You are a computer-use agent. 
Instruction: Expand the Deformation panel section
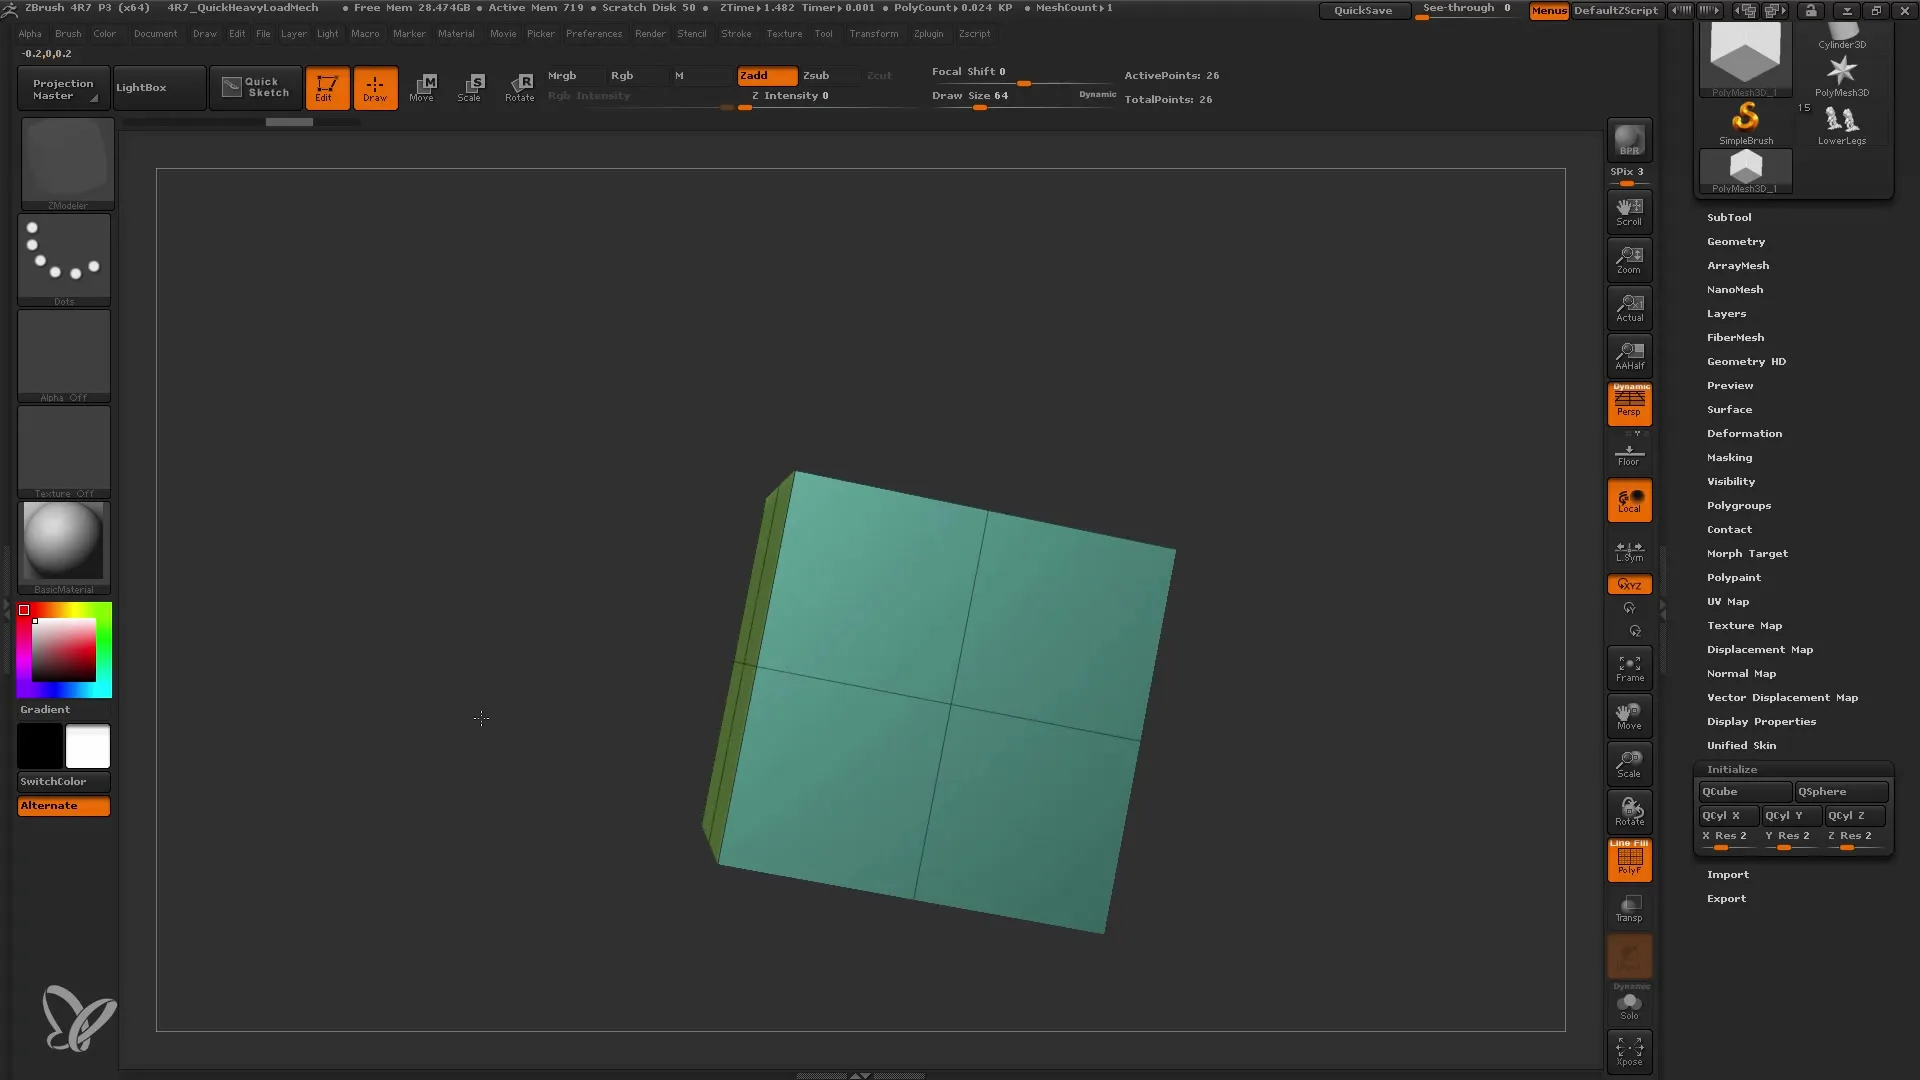coord(1745,433)
